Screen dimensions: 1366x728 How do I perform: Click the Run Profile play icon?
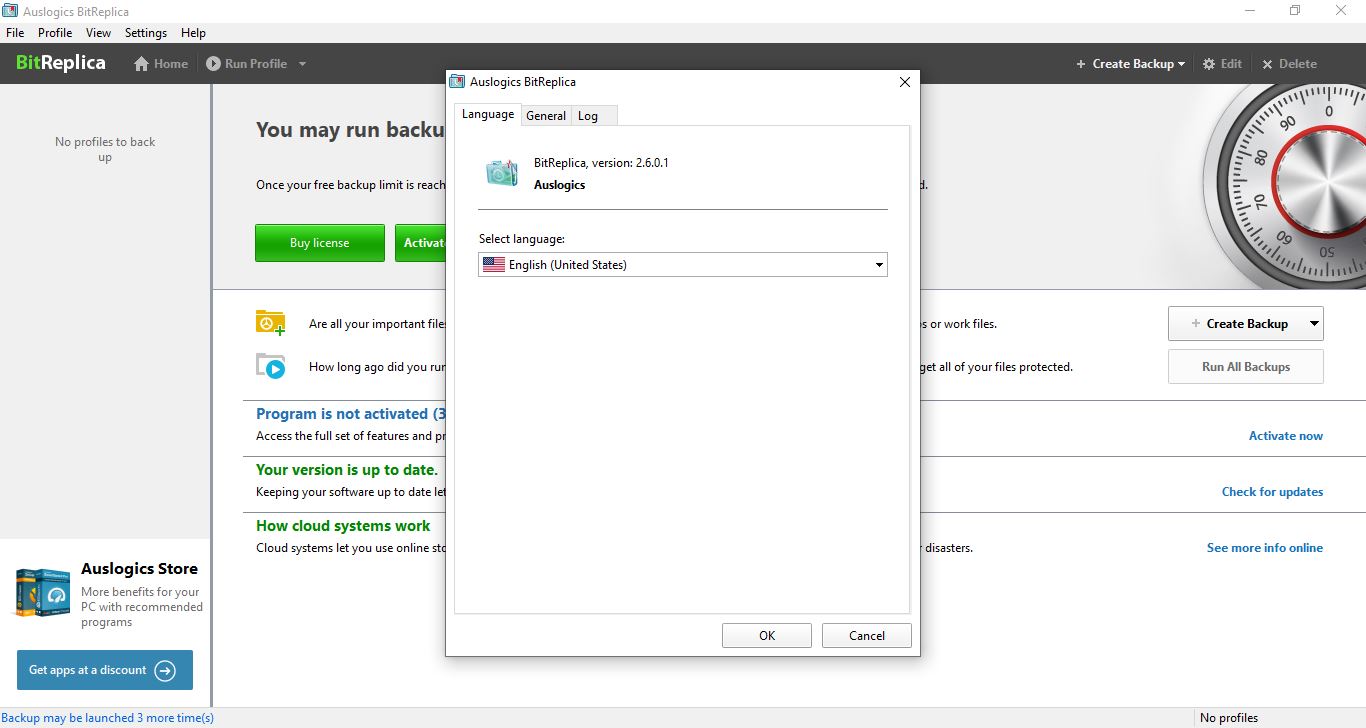coord(213,63)
